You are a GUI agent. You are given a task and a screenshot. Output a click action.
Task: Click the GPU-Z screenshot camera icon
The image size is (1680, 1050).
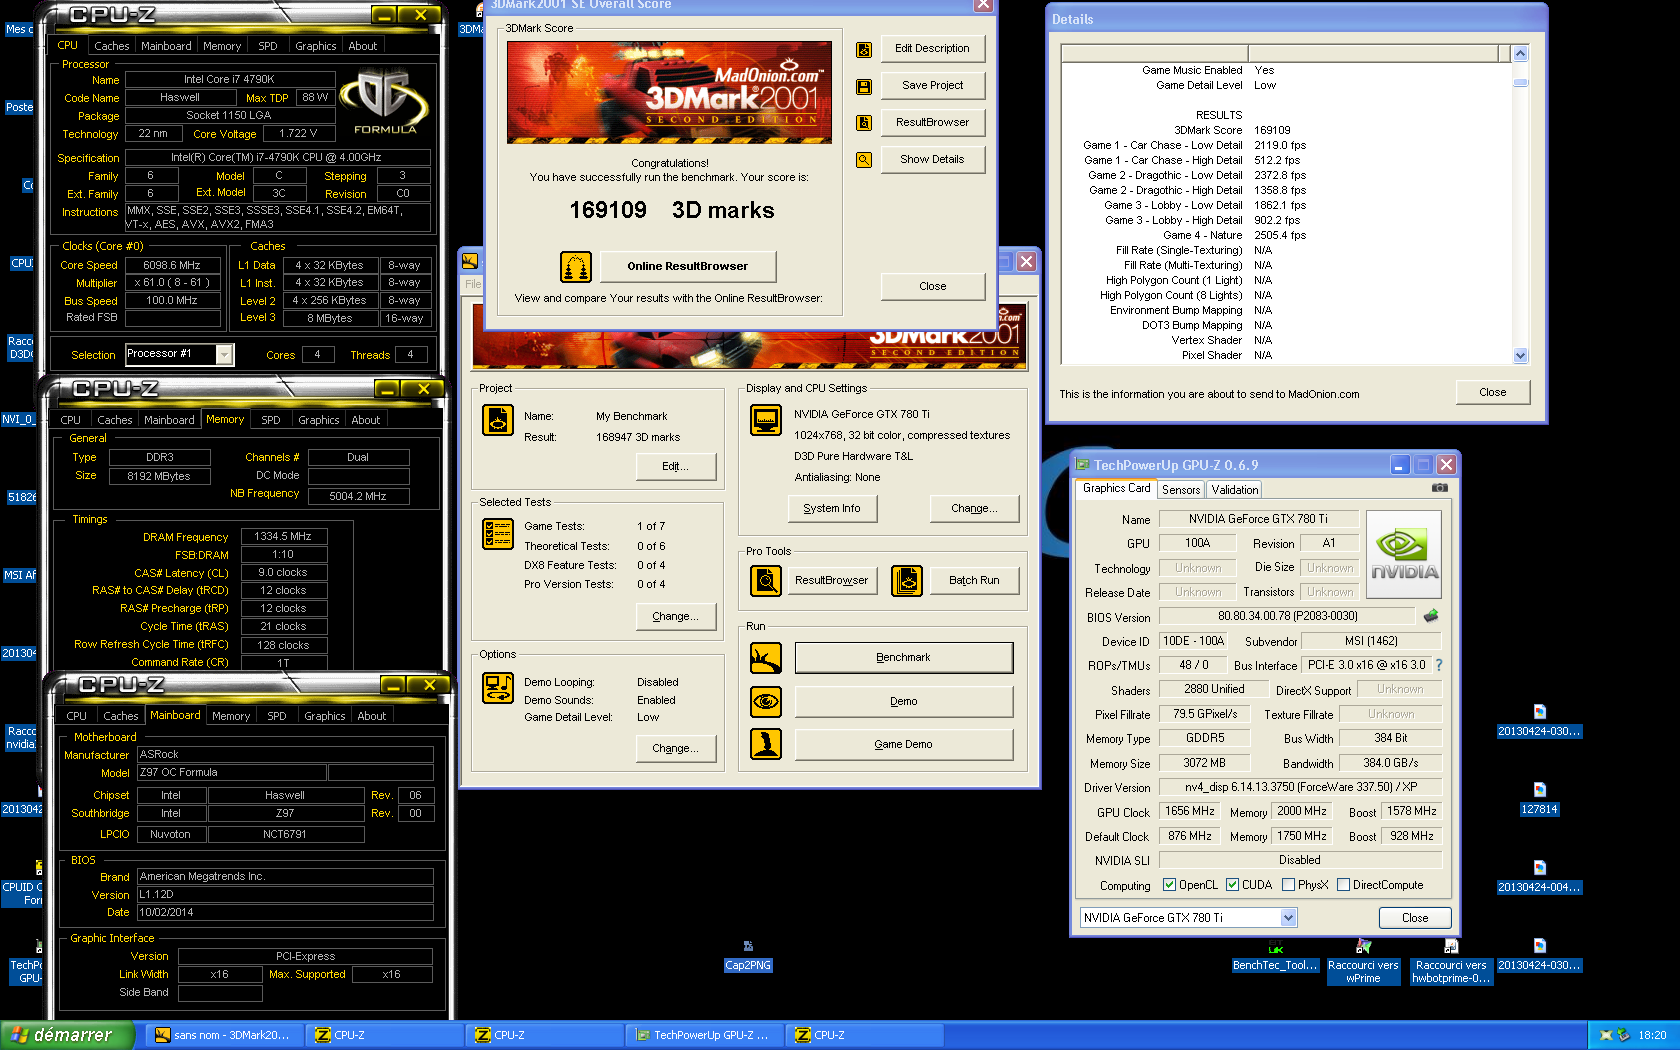pos(1440,488)
